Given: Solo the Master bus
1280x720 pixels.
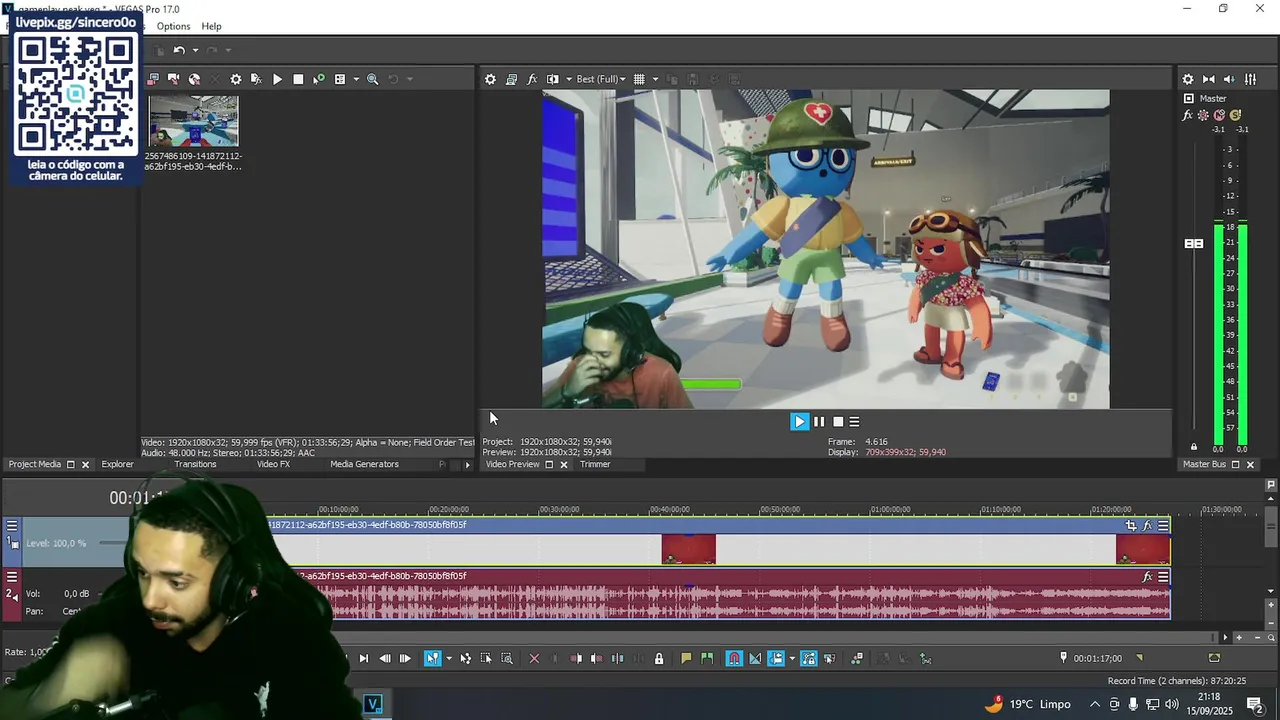Looking at the screenshot, I should [x=1235, y=115].
